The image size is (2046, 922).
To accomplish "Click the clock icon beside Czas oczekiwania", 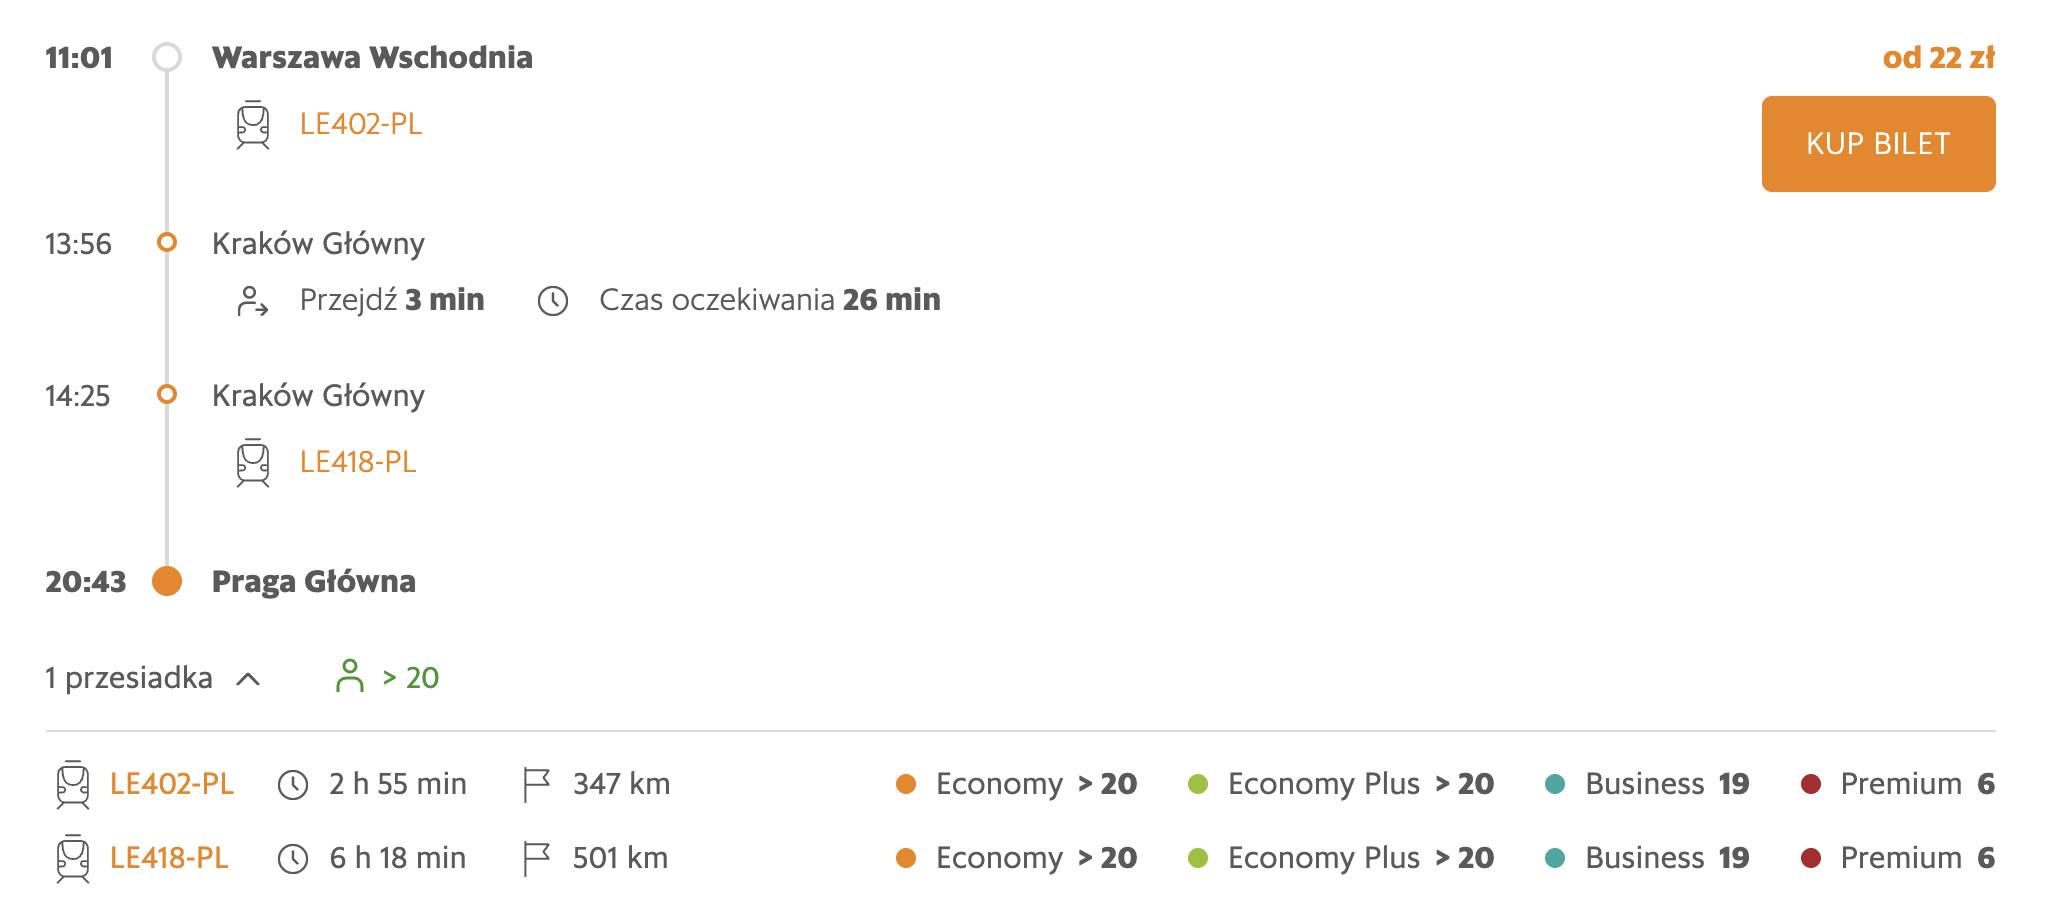I will [553, 301].
